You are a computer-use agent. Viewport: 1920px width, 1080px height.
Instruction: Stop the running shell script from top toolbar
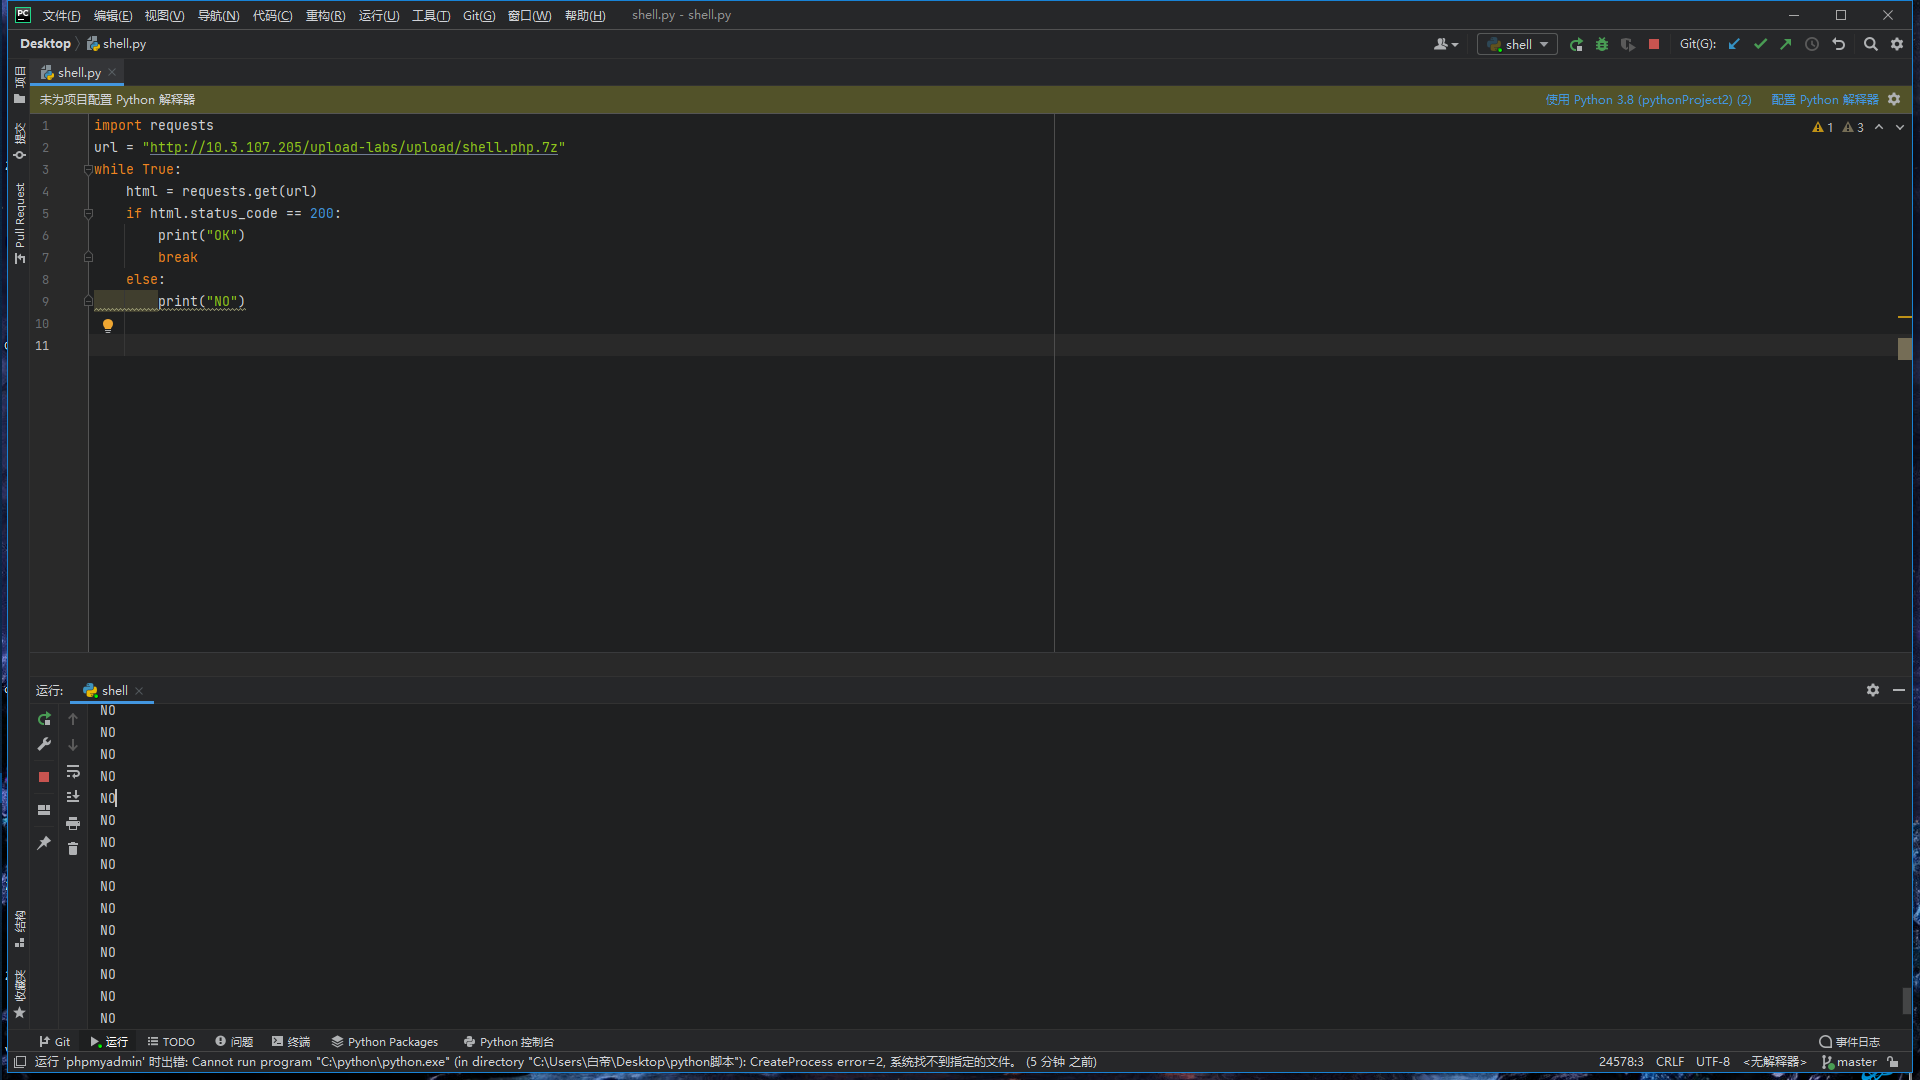pos(1654,44)
